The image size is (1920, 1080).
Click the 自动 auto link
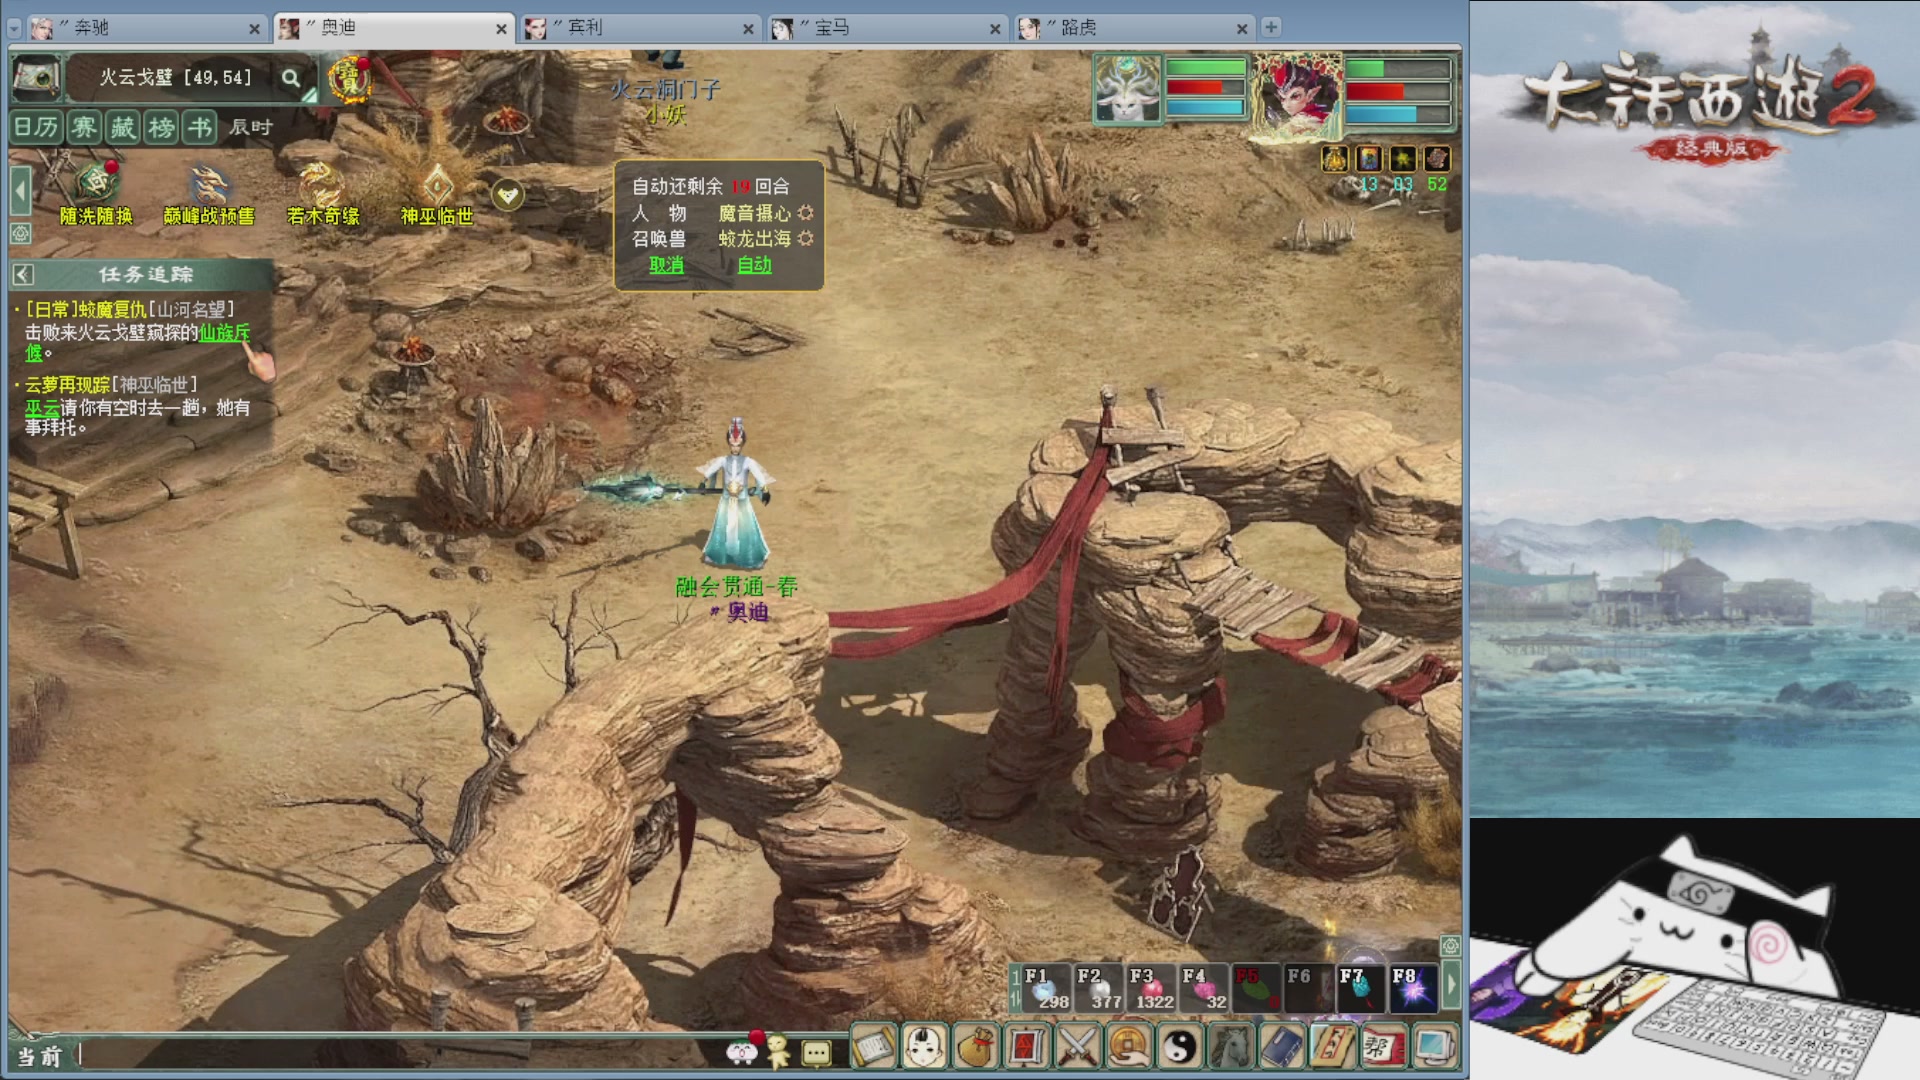pyautogui.click(x=755, y=265)
